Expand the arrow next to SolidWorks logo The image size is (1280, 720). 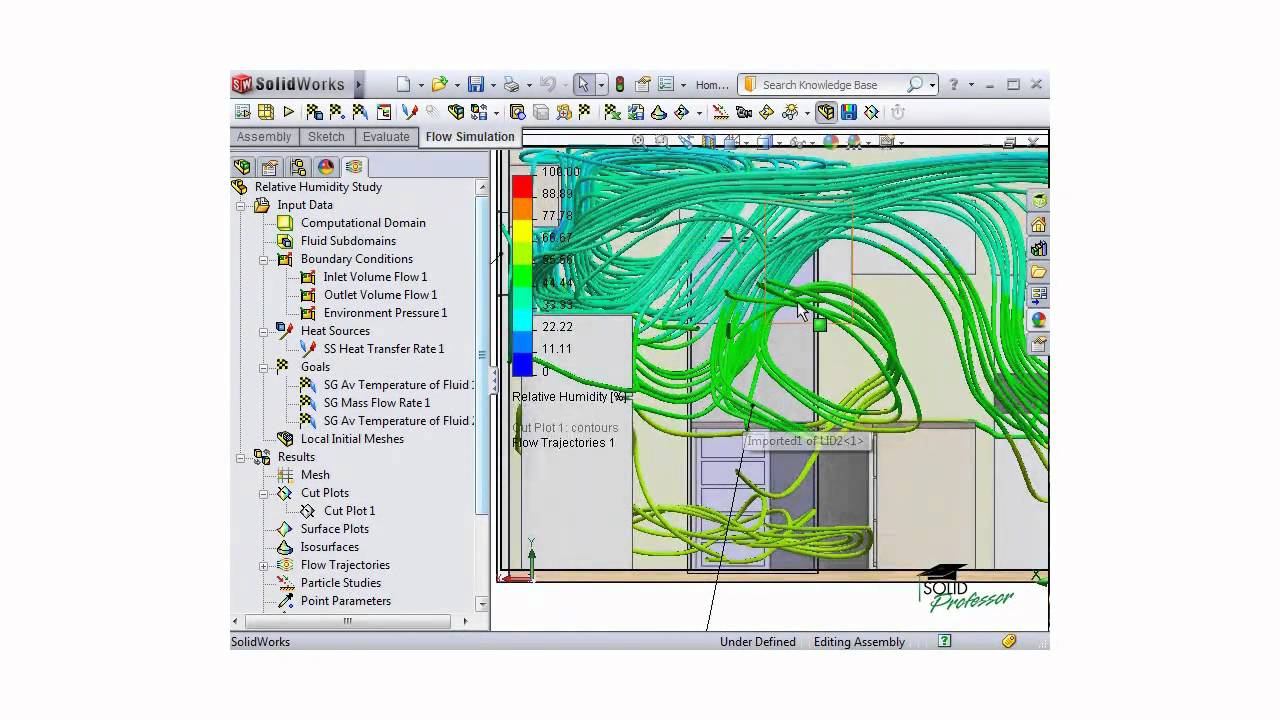(358, 85)
